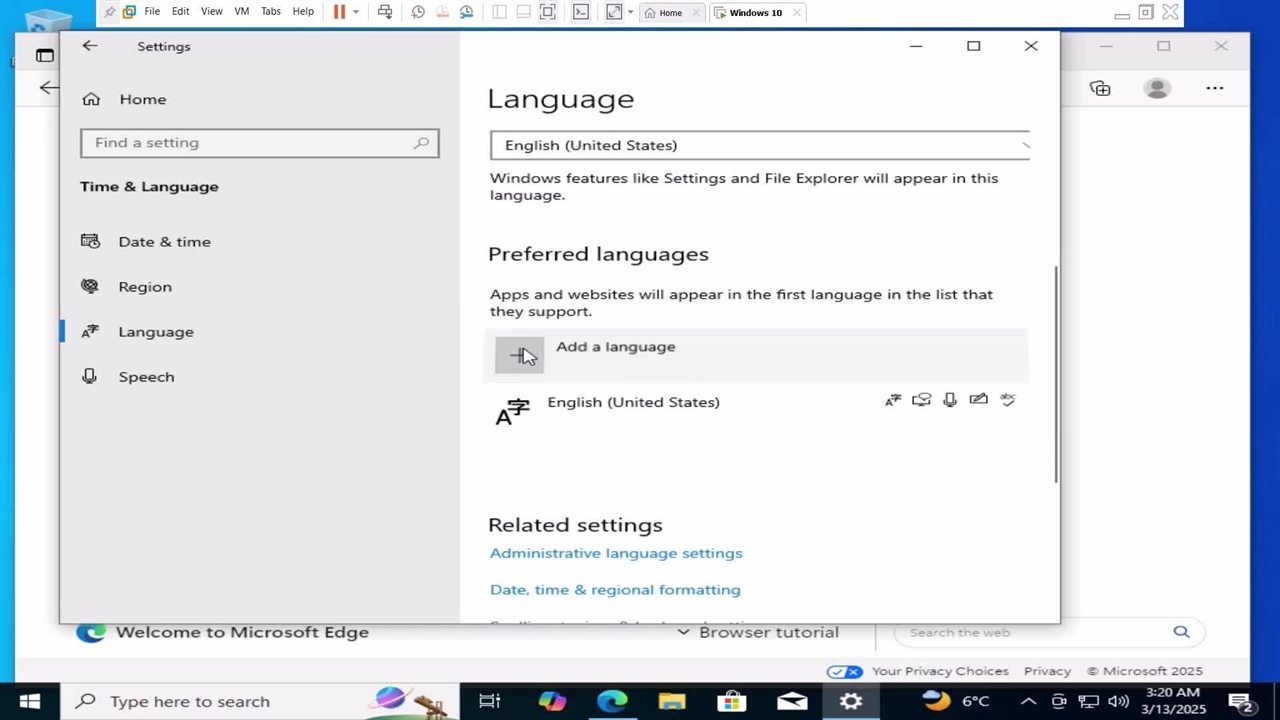Click the Settings back arrow
This screenshot has width=1280, height=720.
[90, 46]
